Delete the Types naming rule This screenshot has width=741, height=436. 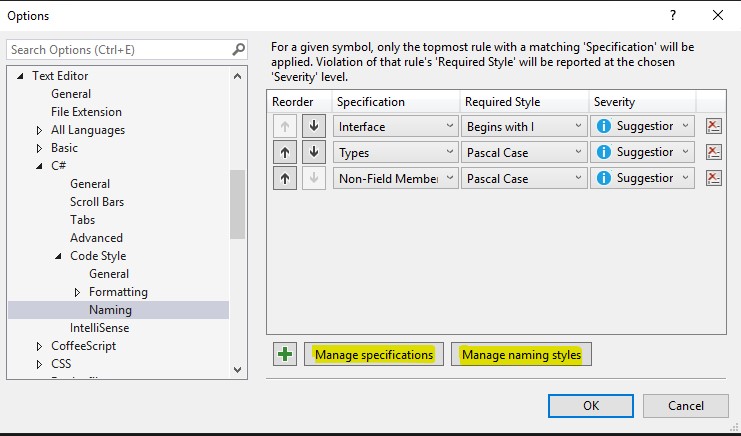coord(713,152)
